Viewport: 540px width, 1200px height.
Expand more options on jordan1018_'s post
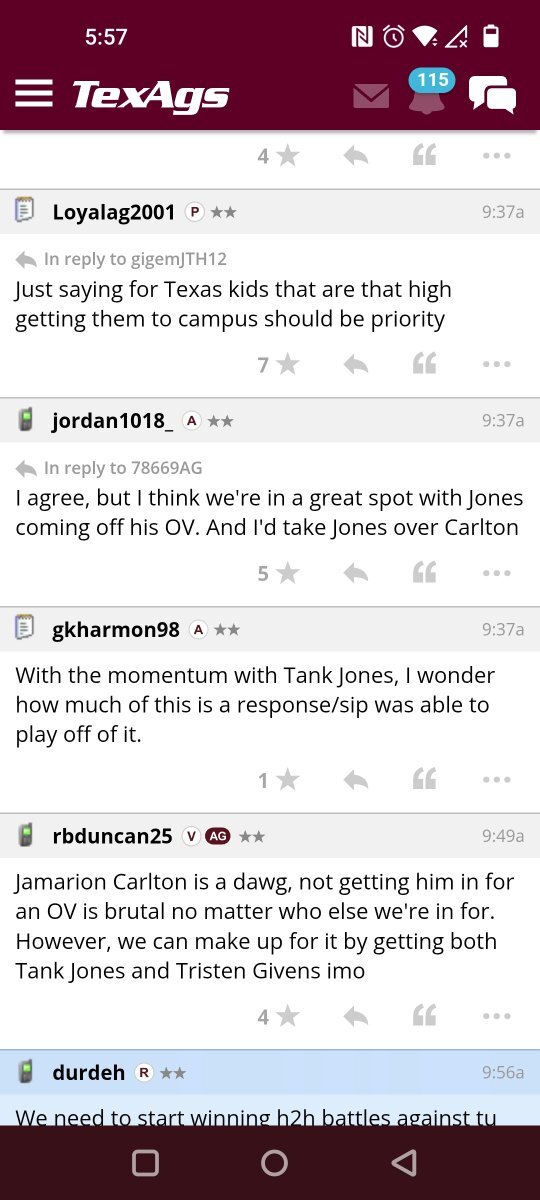click(496, 573)
